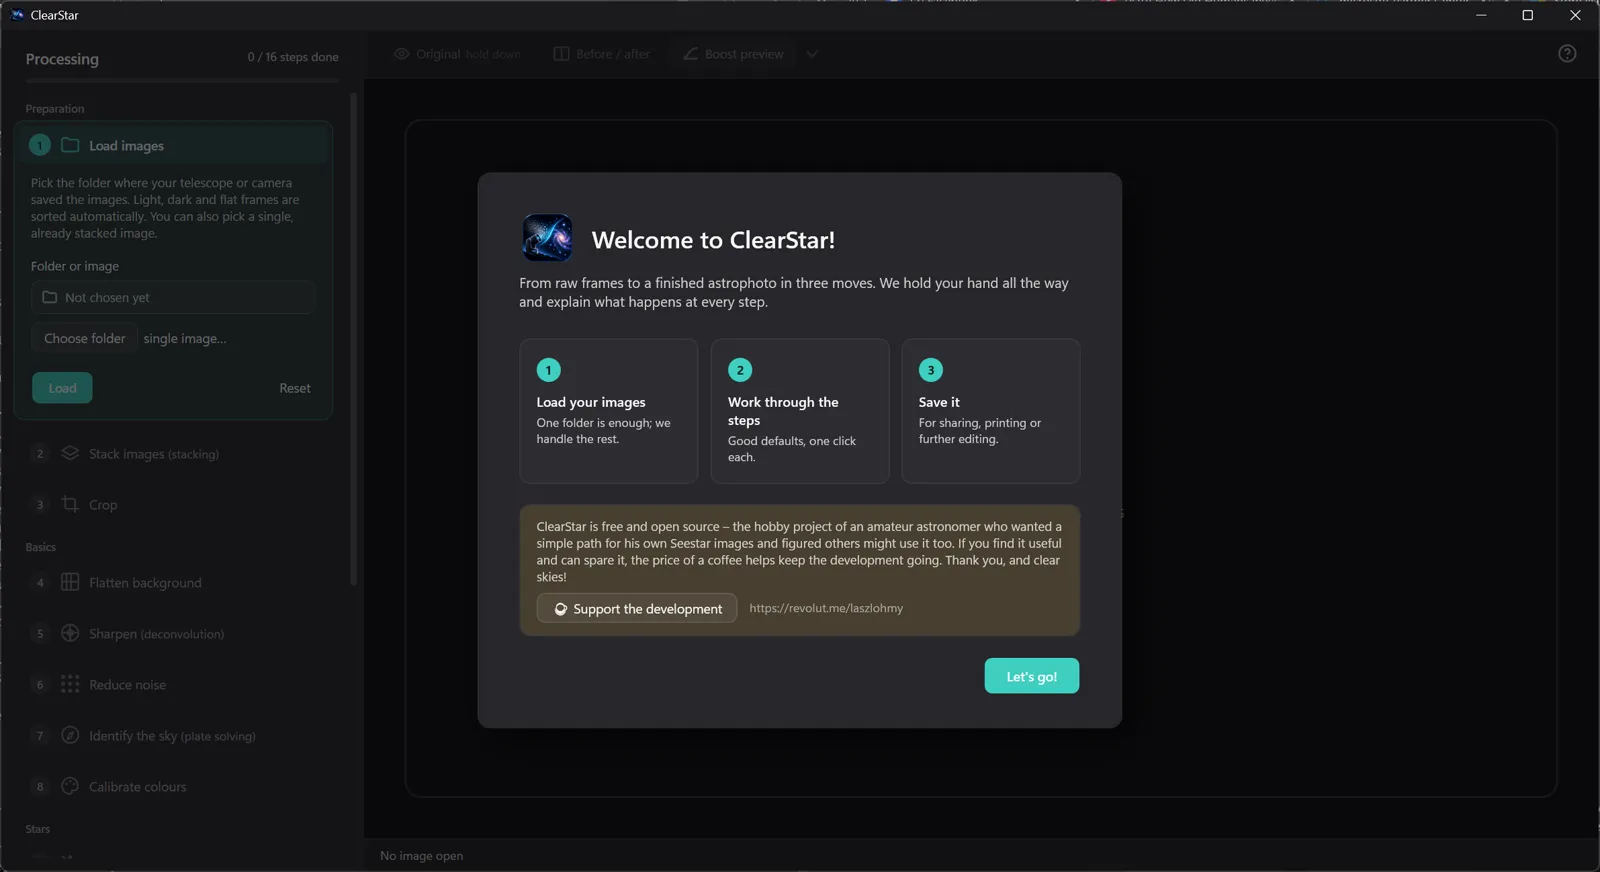1600x872 pixels.
Task: Click the folder icon beside Load images
Action: click(x=70, y=145)
